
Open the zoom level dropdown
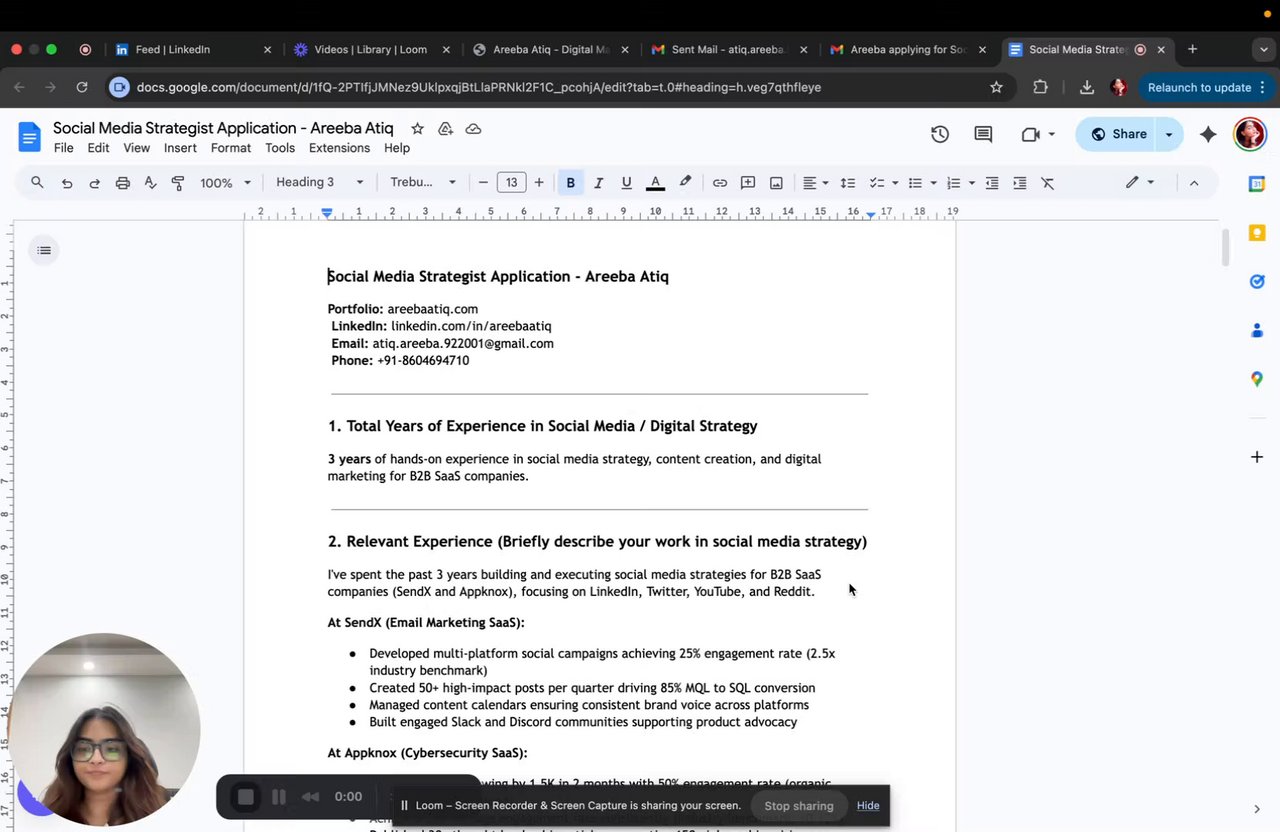(x=225, y=183)
